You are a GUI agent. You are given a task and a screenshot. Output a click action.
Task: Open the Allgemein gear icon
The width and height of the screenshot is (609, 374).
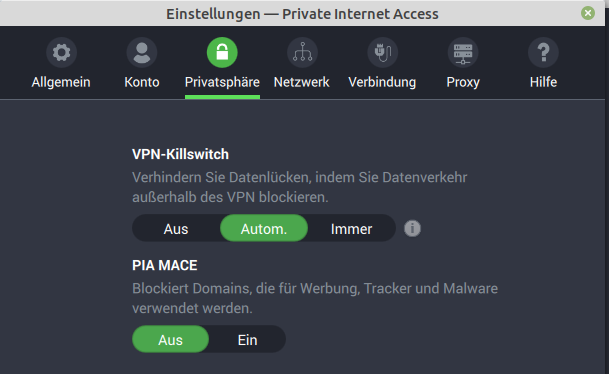pyautogui.click(x=61, y=52)
